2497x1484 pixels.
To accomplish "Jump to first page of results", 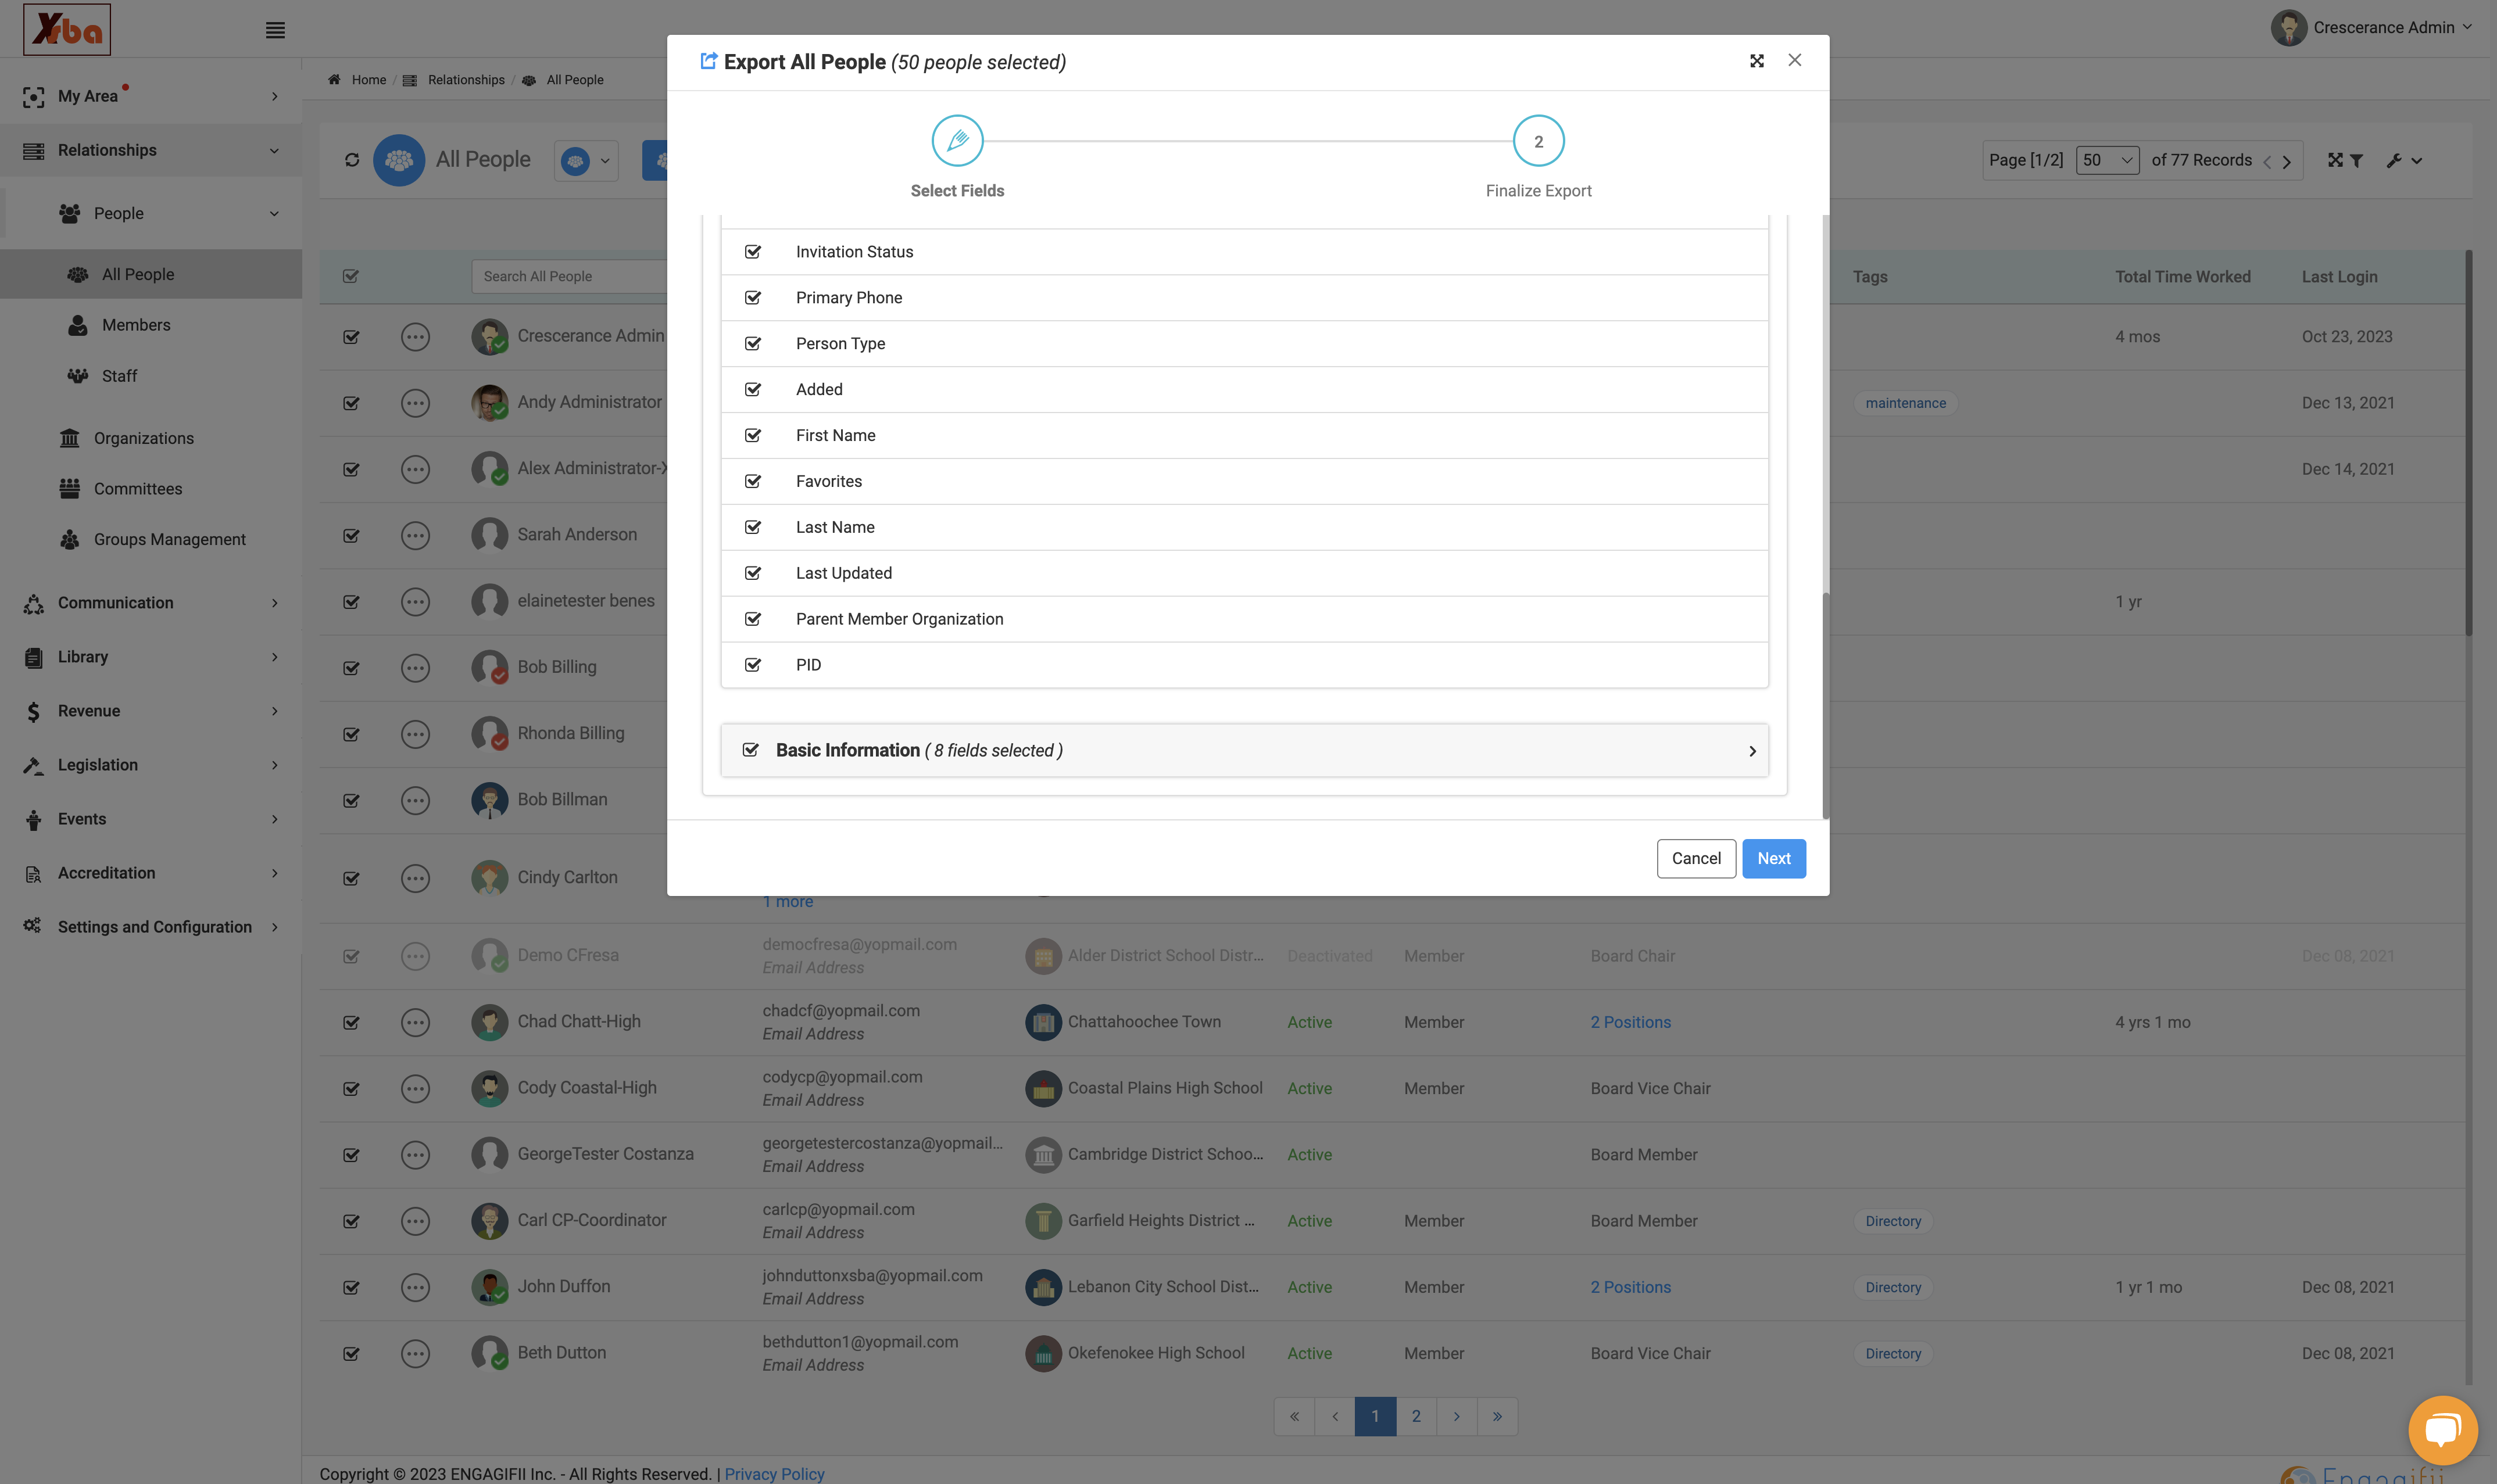I will click(1294, 1416).
